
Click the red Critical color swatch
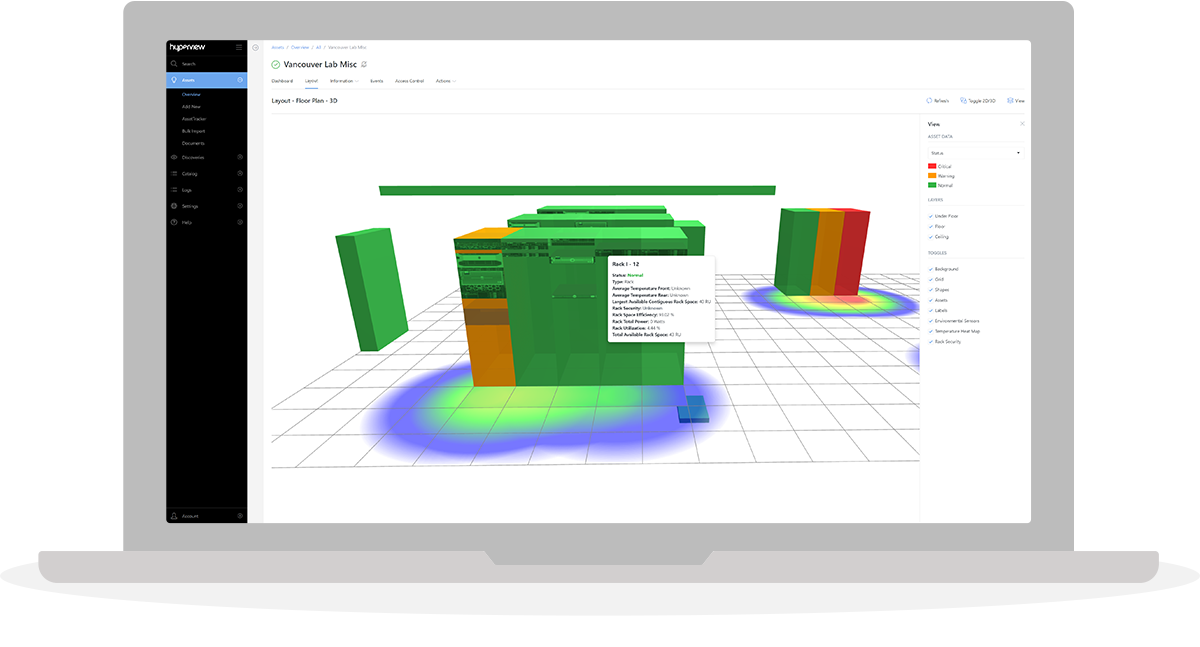coord(931,166)
